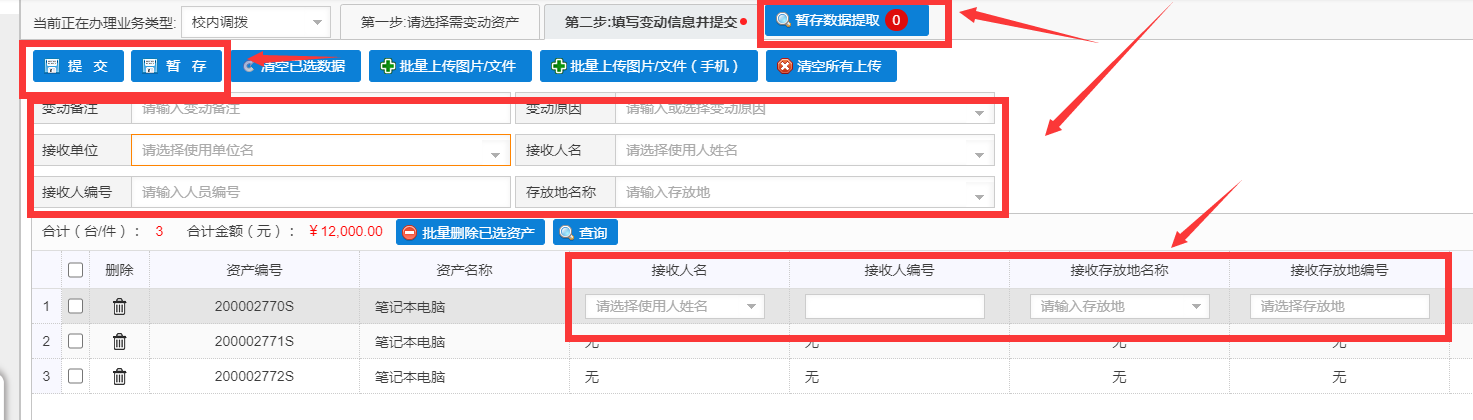Click the 接收人编号 input field in form
Screen dimensions: 1473x420
pos(320,192)
